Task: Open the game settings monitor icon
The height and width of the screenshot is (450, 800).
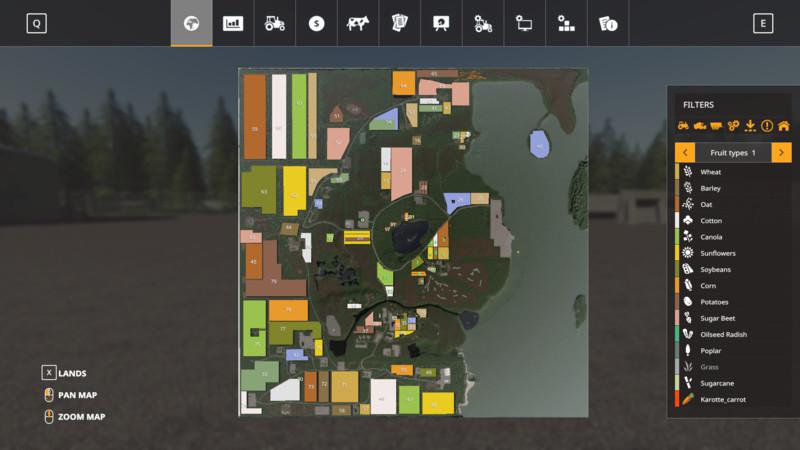Action: tap(524, 23)
